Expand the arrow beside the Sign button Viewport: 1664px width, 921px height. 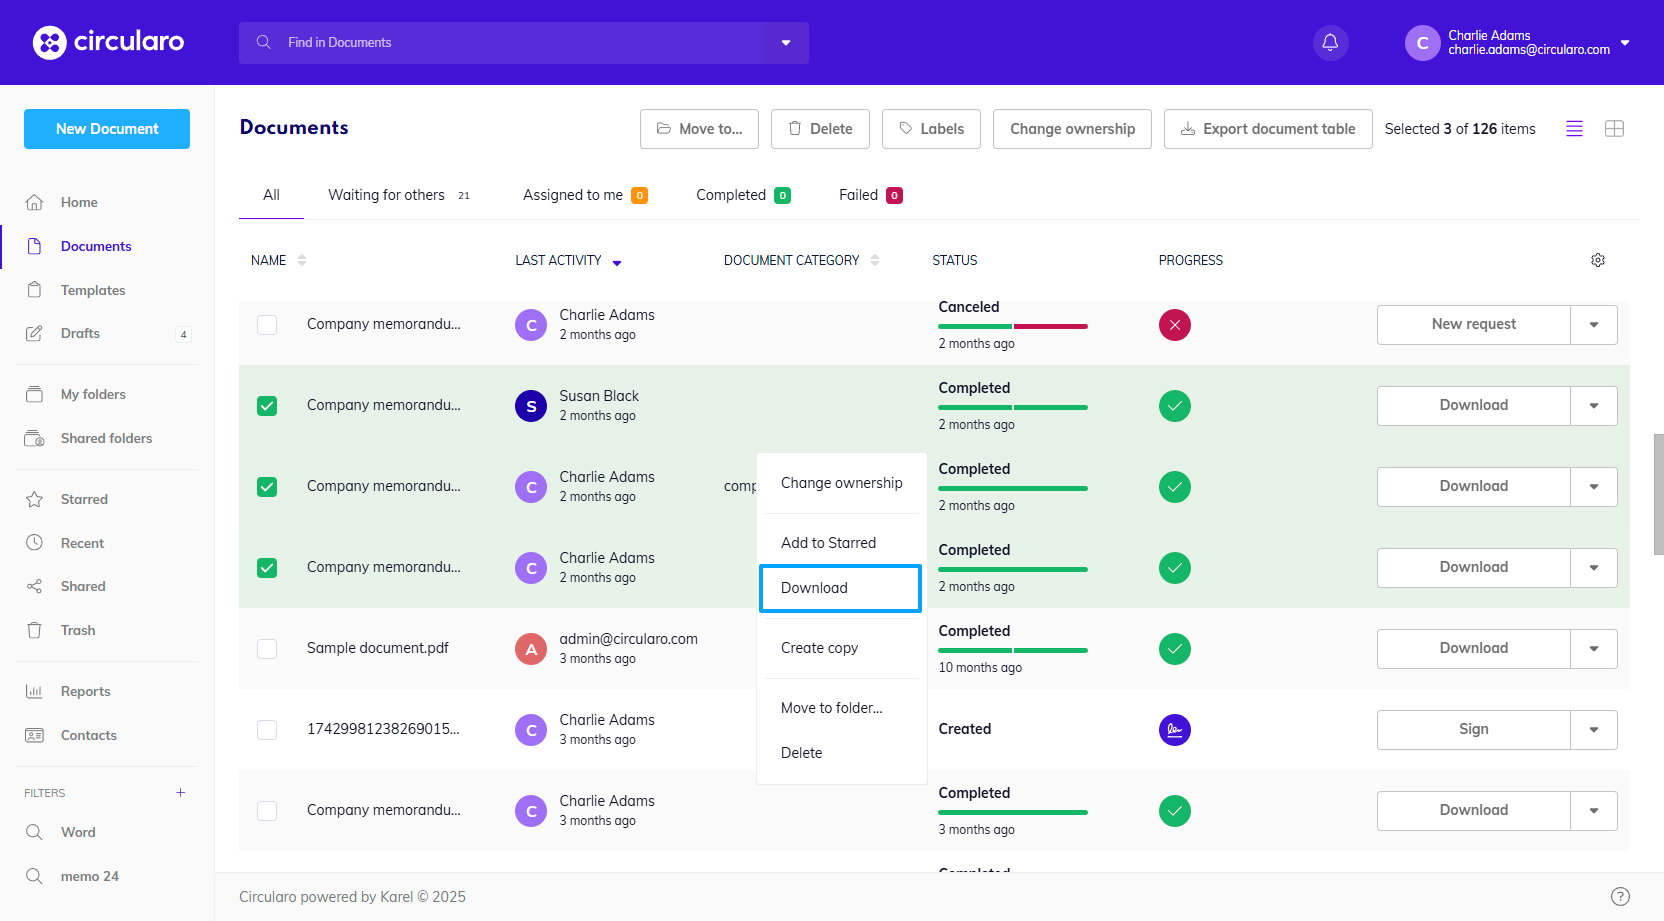[x=1593, y=730]
